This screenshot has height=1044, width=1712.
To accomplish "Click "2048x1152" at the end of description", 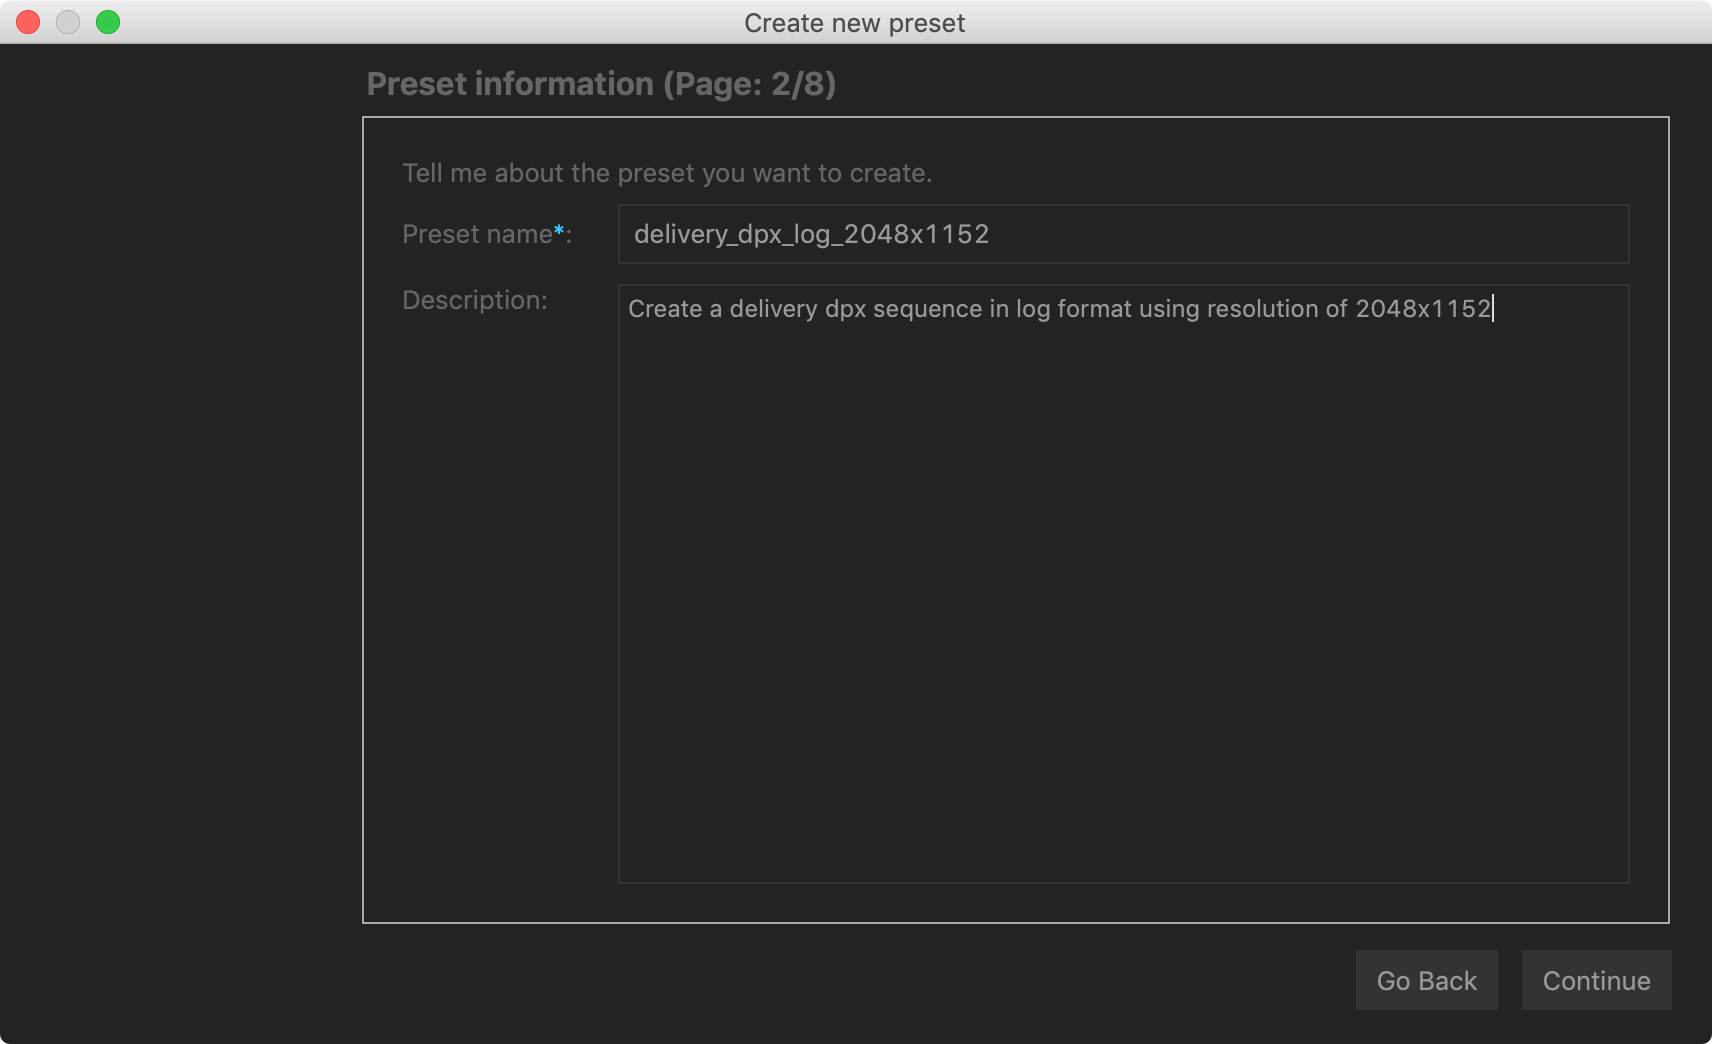I will pyautogui.click(x=1422, y=309).
